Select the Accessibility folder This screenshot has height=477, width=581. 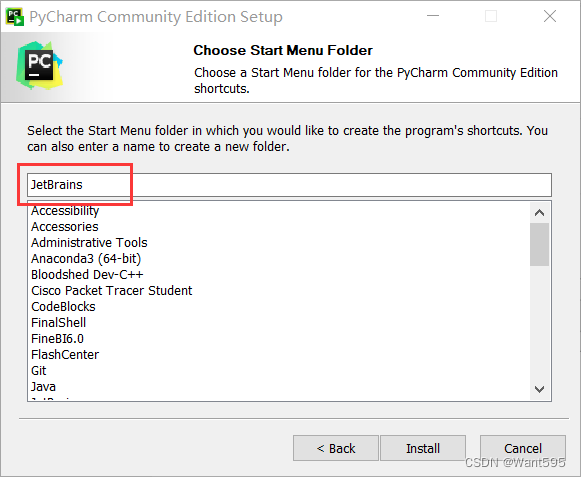coord(65,211)
